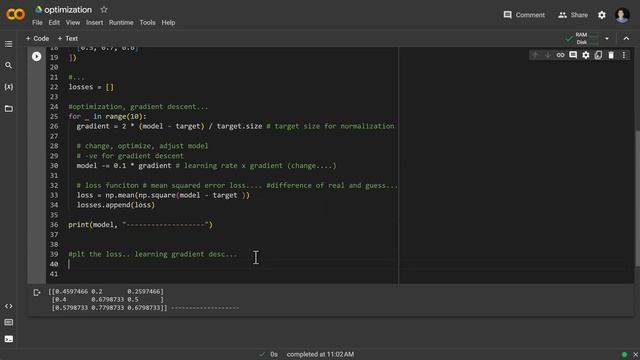Image resolution: width=640 pixels, height=360 pixels.
Task: Delete the cell with trash icon
Action: pos(611,55)
